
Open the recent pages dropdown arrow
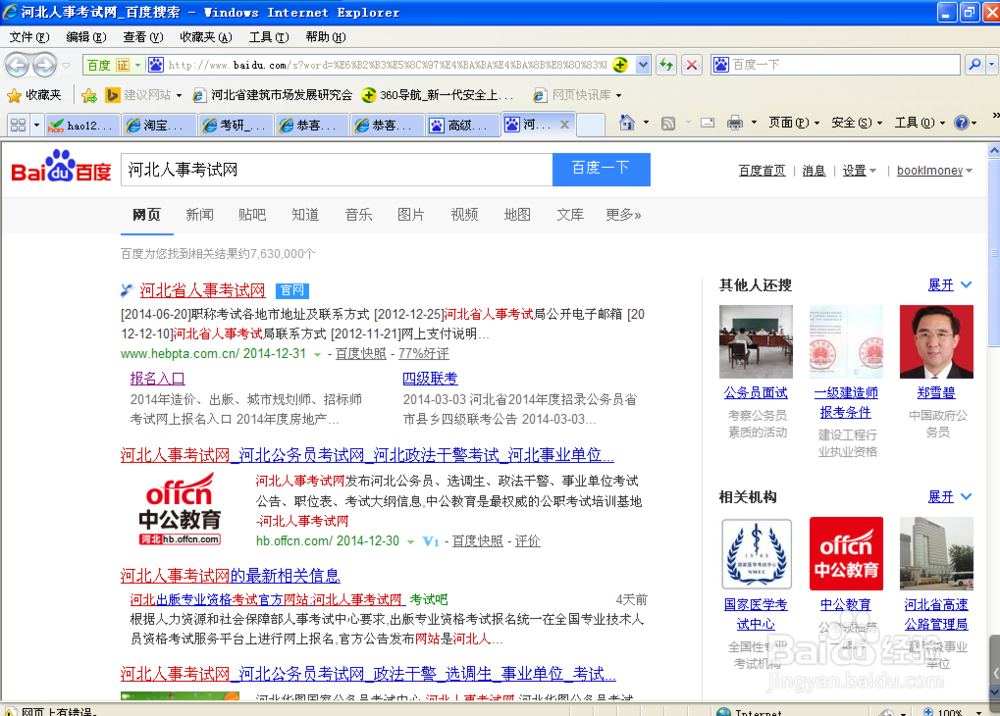66,65
